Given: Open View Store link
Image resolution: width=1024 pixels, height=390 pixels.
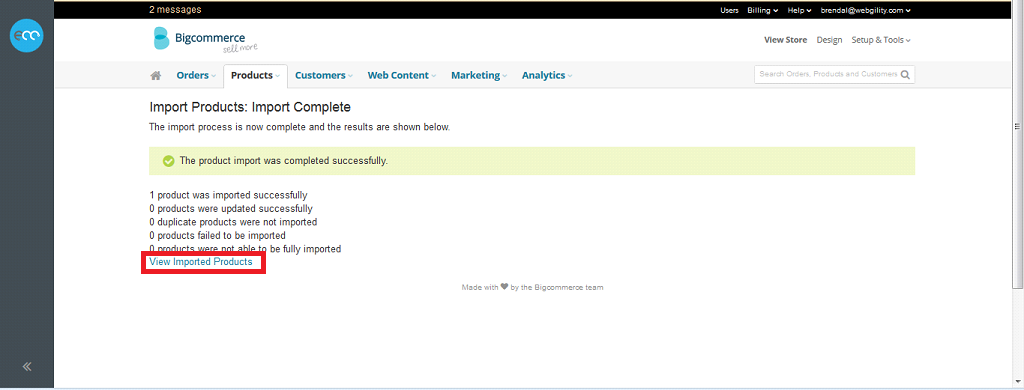Looking at the screenshot, I should (x=786, y=40).
